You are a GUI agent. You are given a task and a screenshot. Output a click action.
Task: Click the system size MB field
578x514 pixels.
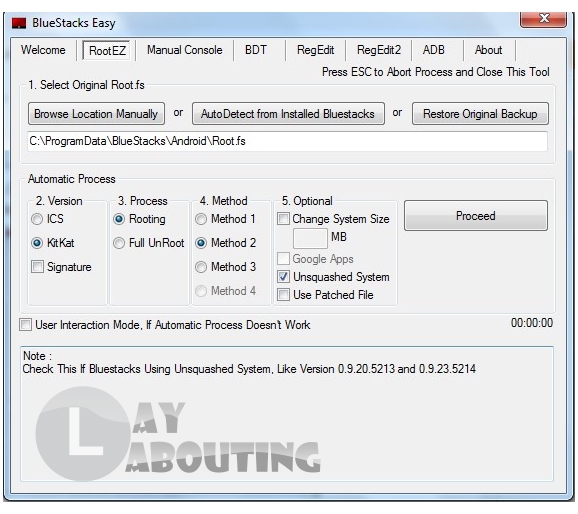[x=310, y=238]
